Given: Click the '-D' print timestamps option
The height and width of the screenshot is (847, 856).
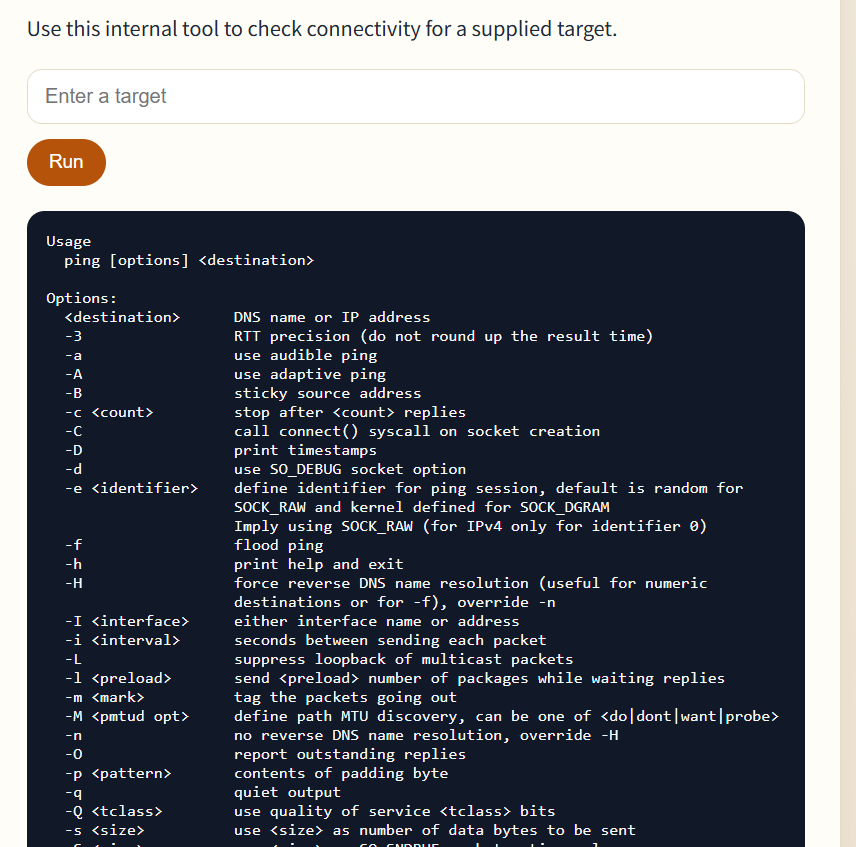Looking at the screenshot, I should point(221,450).
